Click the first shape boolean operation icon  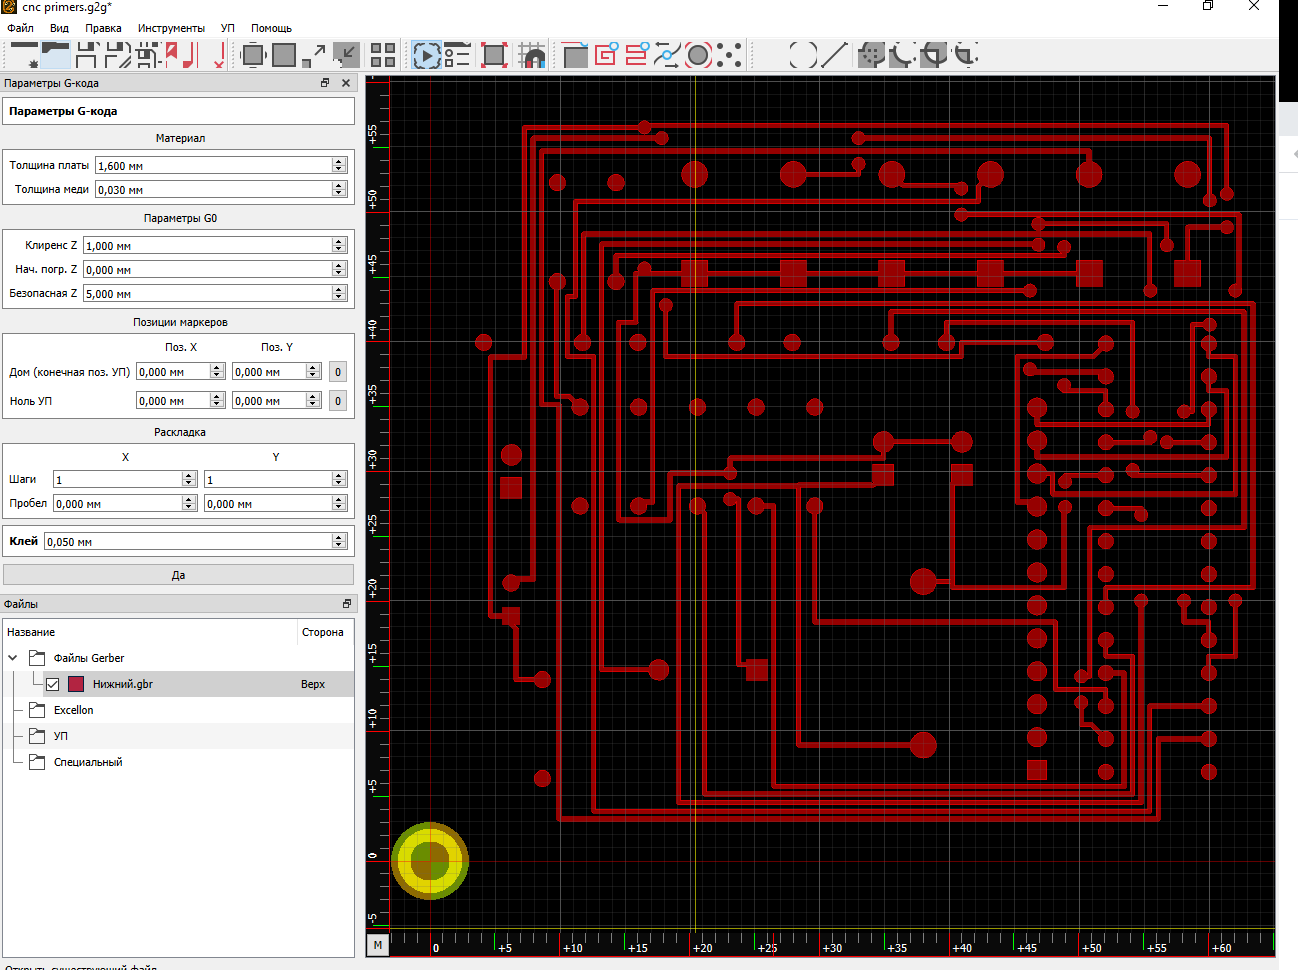tap(872, 55)
